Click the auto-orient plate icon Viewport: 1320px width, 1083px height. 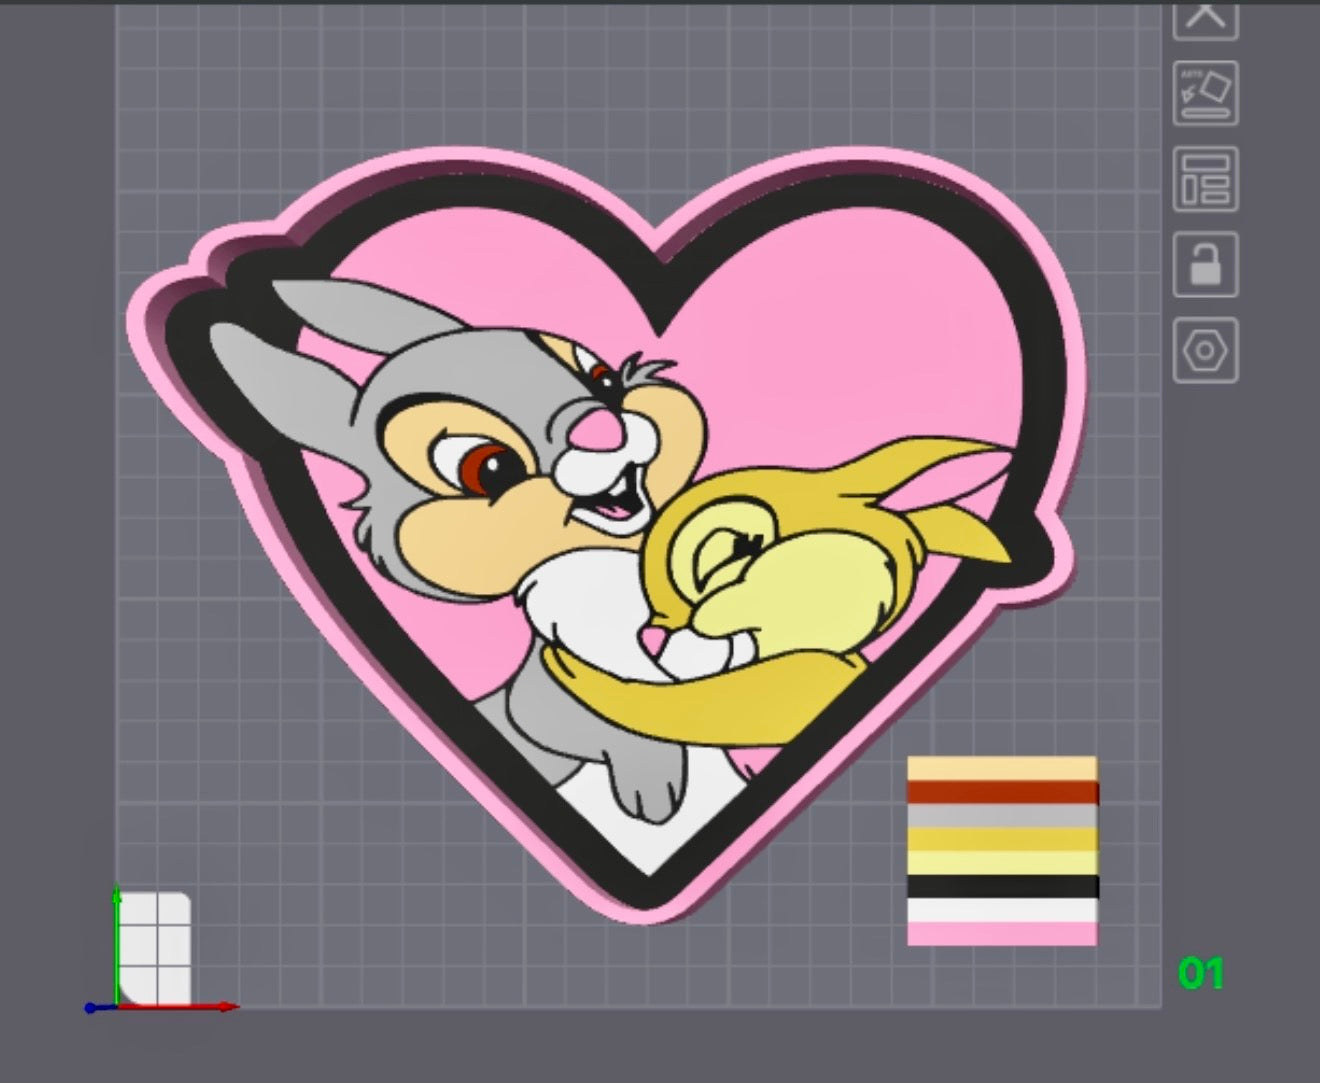(1206, 93)
